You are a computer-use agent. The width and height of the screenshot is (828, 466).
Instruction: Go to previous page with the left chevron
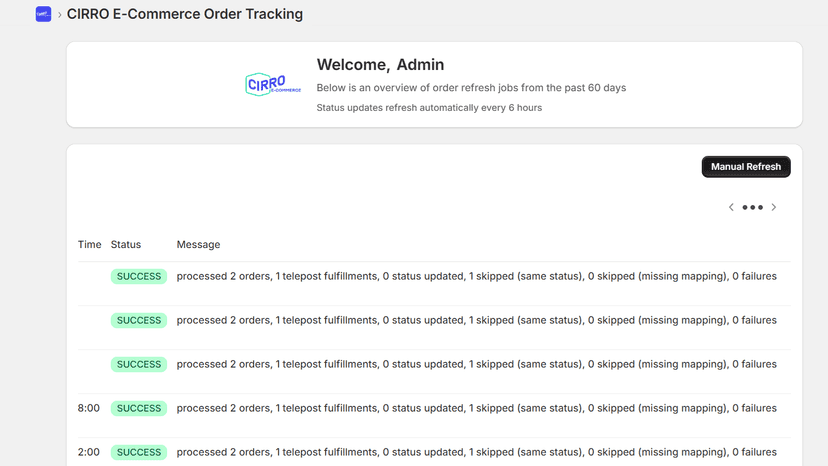731,207
